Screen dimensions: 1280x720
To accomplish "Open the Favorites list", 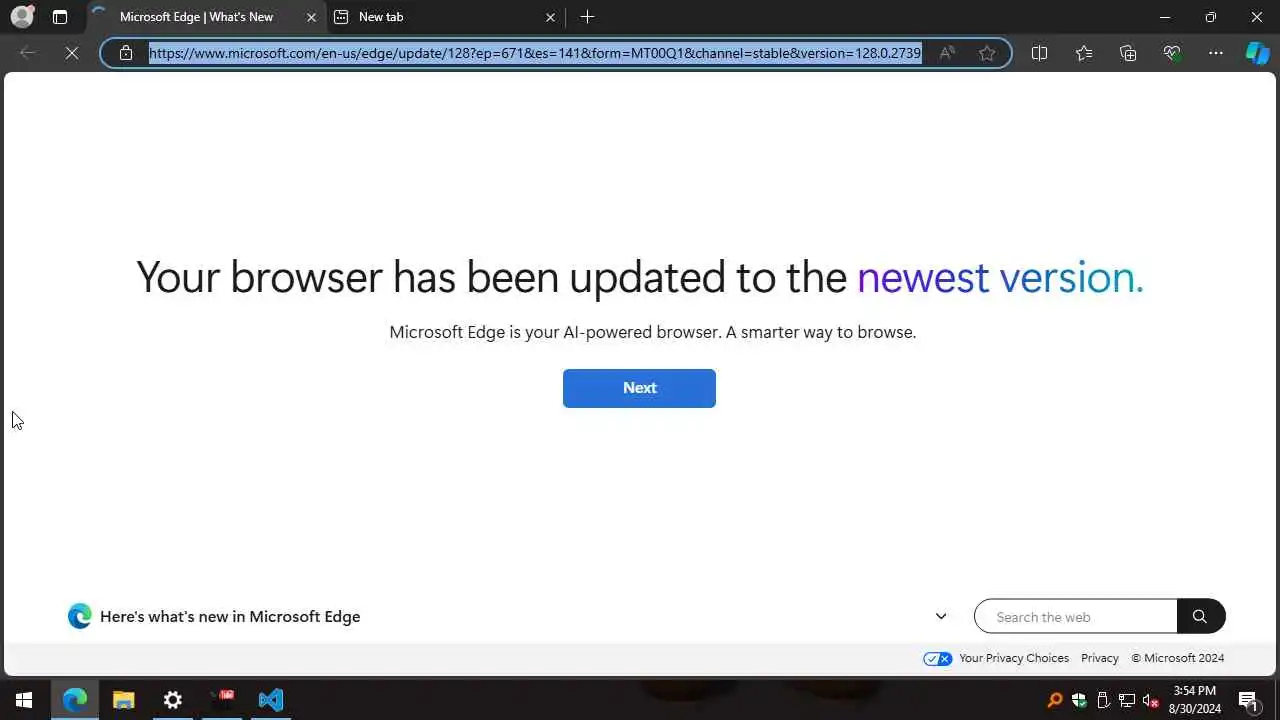I will pos(1084,53).
